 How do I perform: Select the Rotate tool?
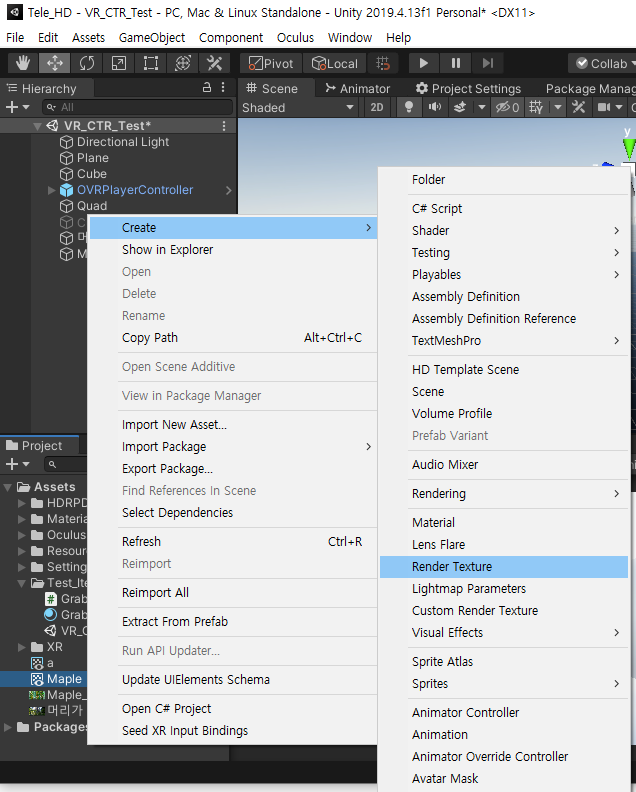(86, 63)
